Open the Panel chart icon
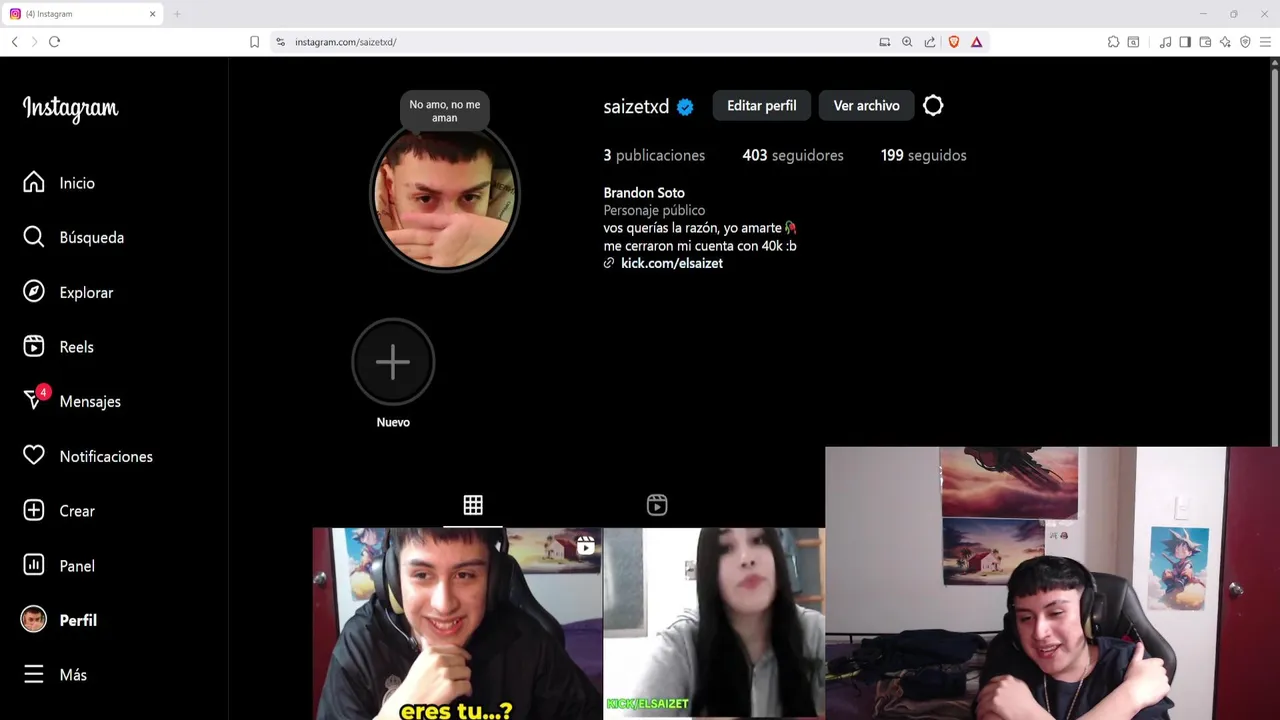The image size is (1280, 720). [34, 565]
